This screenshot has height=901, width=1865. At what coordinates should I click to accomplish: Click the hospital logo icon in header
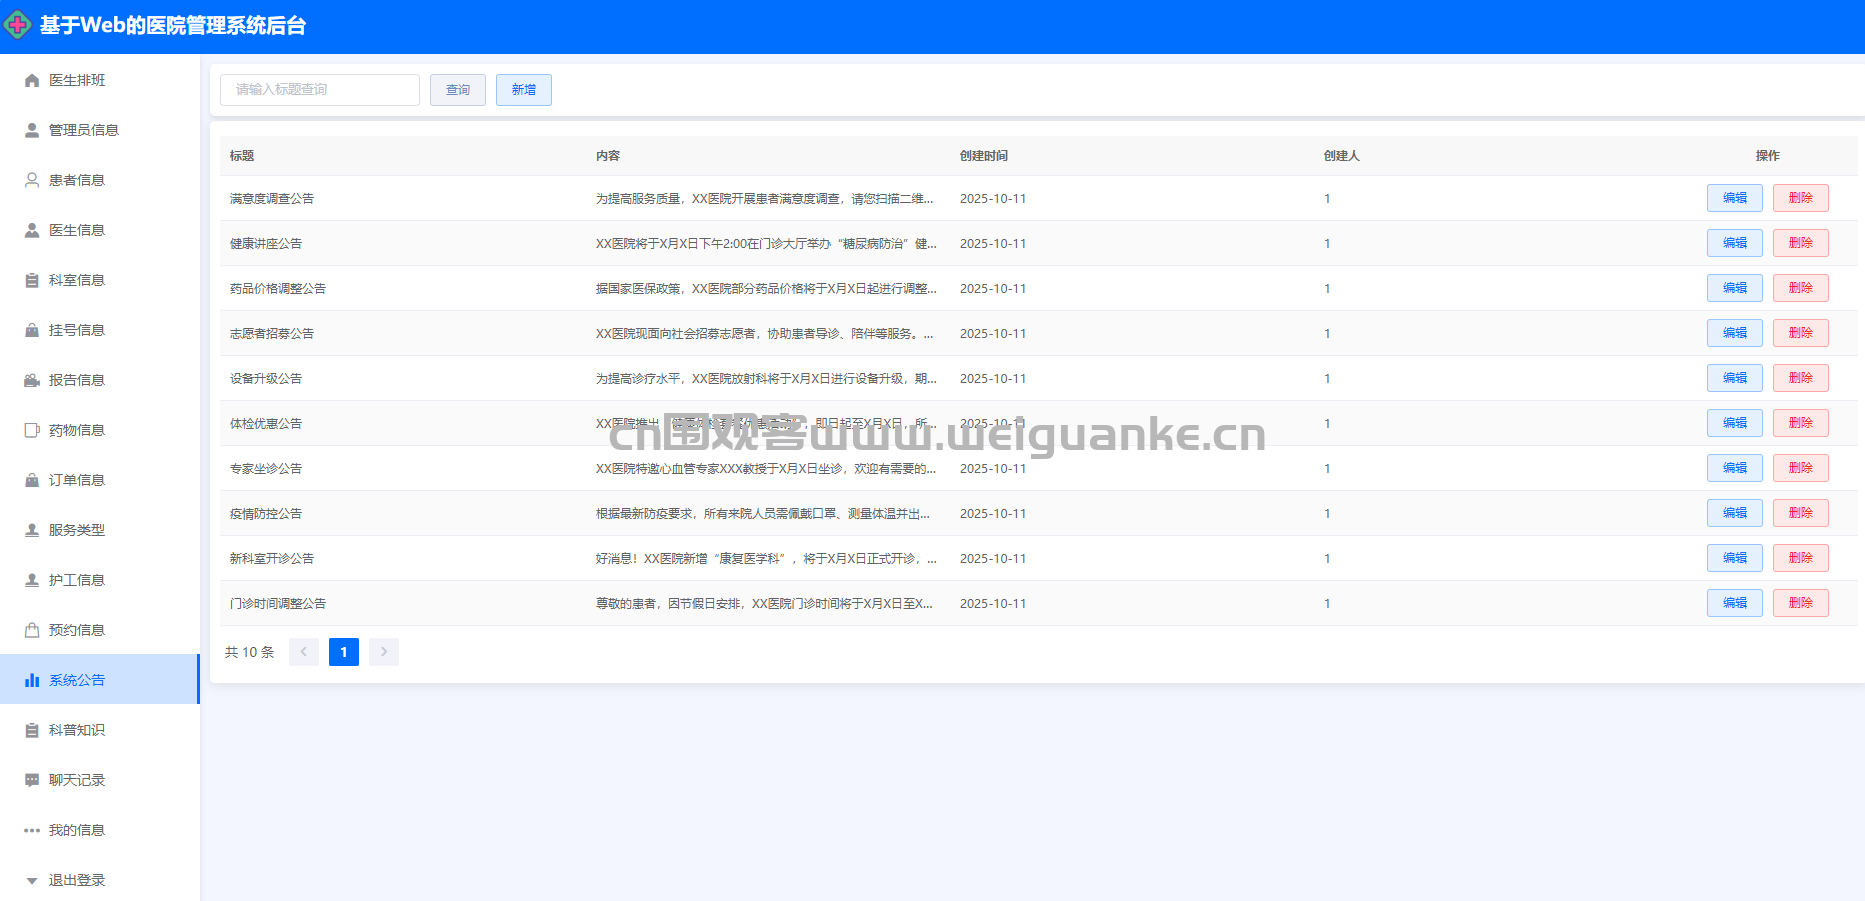(18, 25)
